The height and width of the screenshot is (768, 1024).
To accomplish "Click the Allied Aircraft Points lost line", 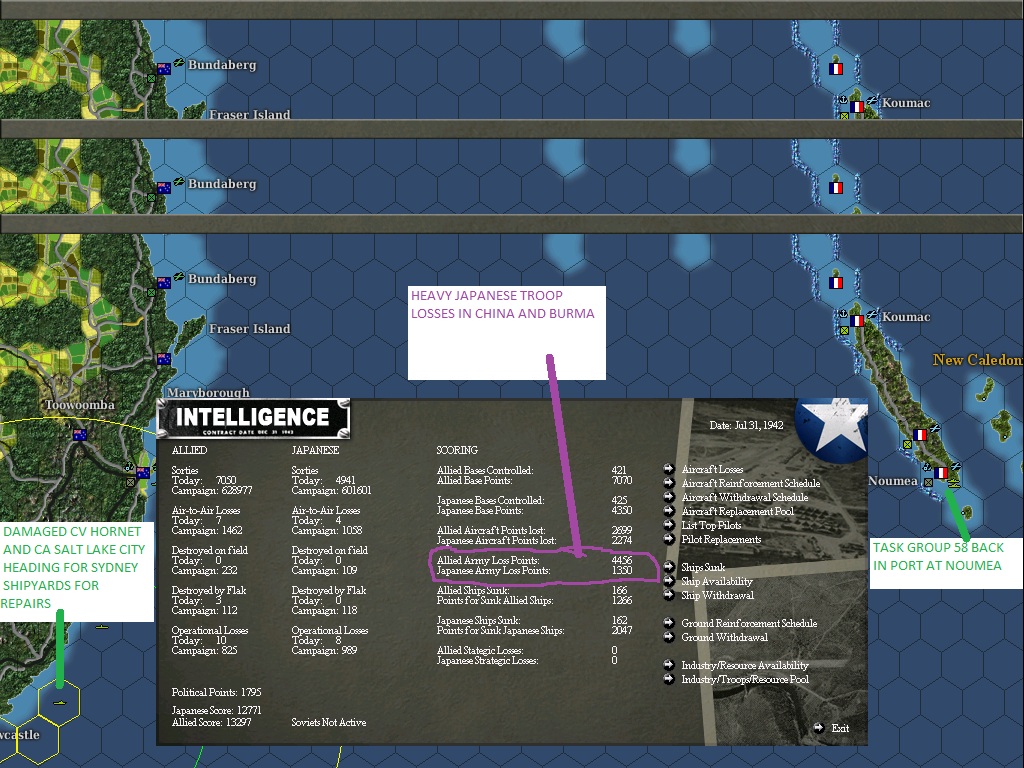I will pyautogui.click(x=534, y=530).
